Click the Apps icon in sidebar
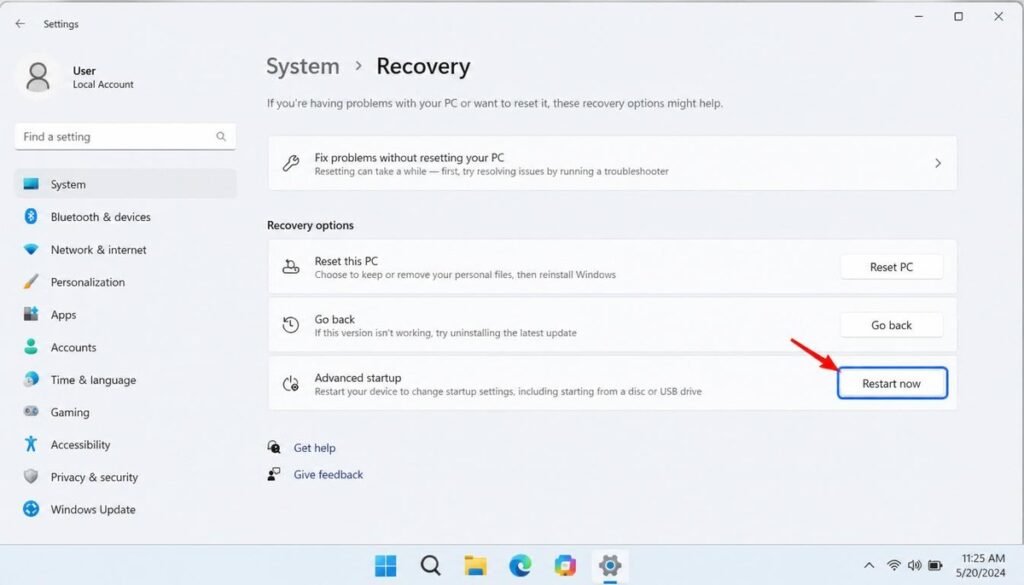The height and width of the screenshot is (585, 1024). pyautogui.click(x=31, y=314)
